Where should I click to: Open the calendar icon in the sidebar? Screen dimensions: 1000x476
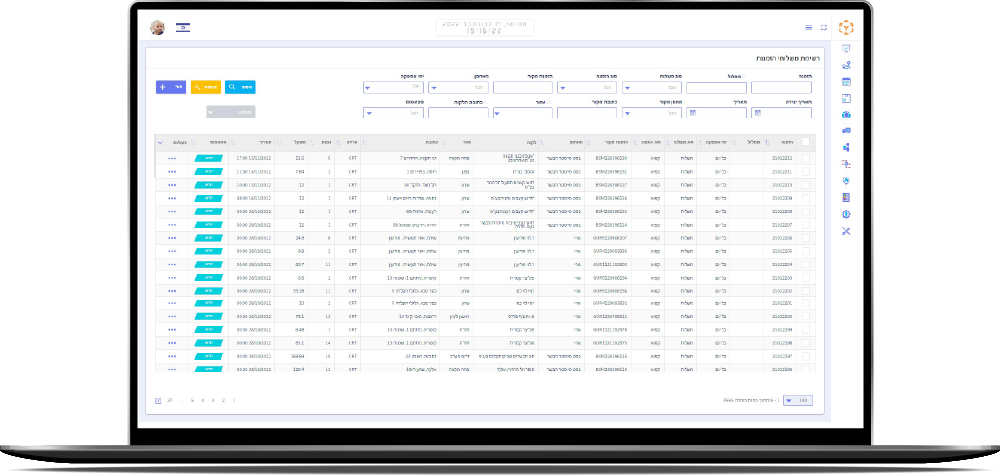click(x=846, y=82)
